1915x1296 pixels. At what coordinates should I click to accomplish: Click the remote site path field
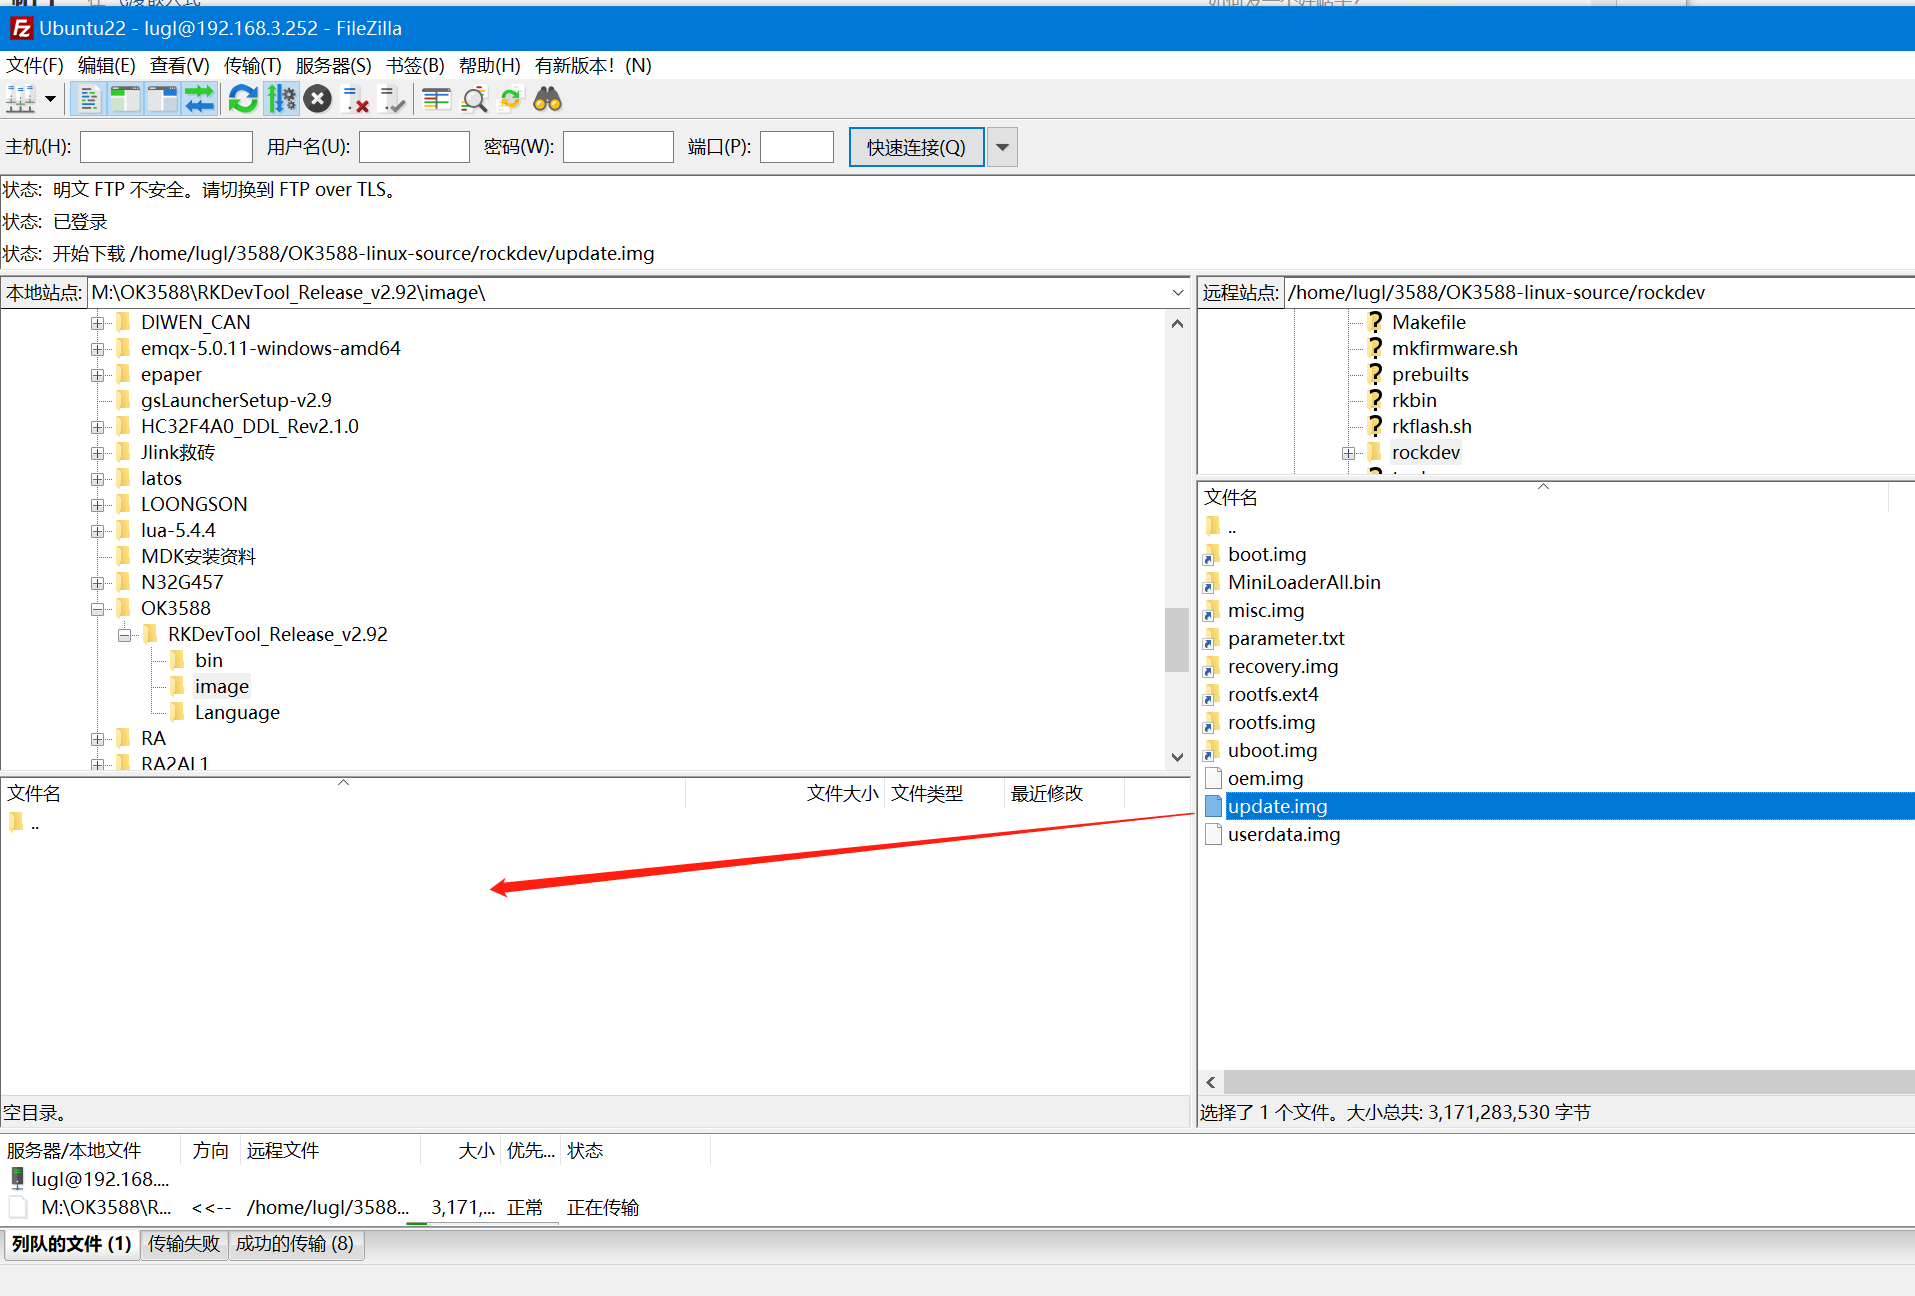point(1598,292)
